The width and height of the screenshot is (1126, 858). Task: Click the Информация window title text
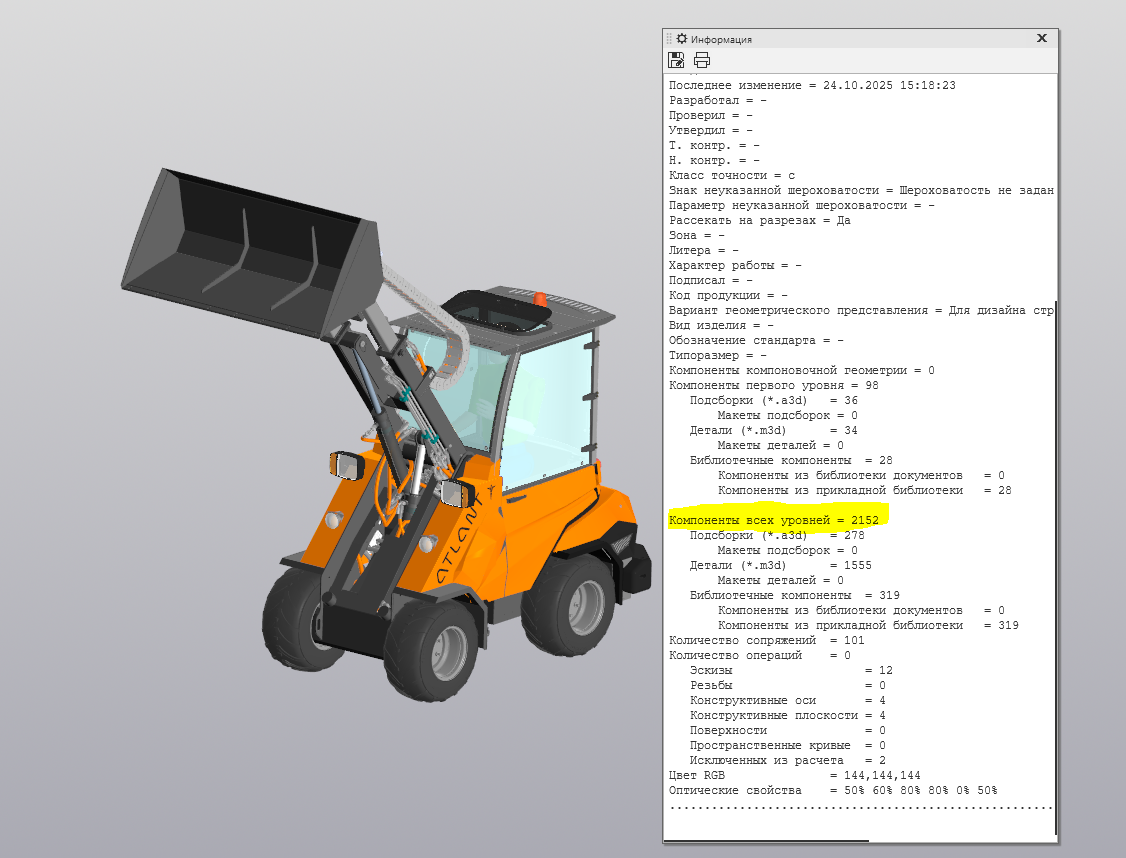[721, 40]
